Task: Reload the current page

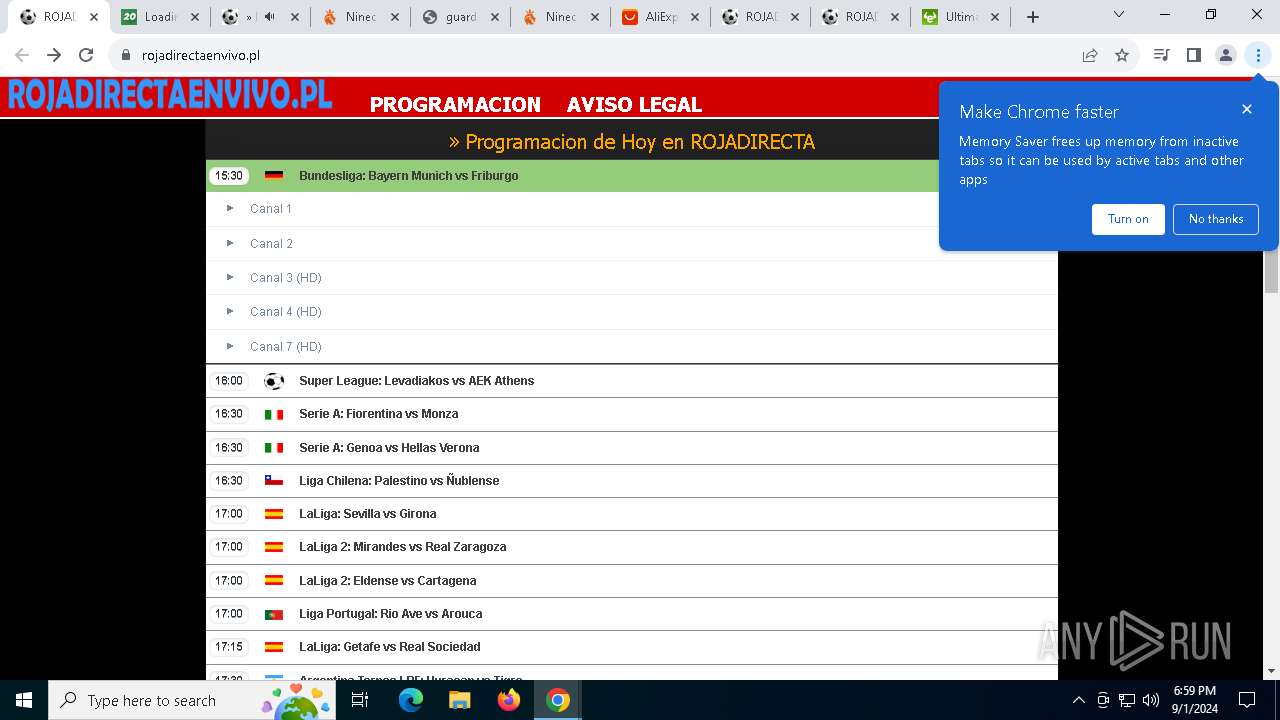Action: click(x=86, y=55)
